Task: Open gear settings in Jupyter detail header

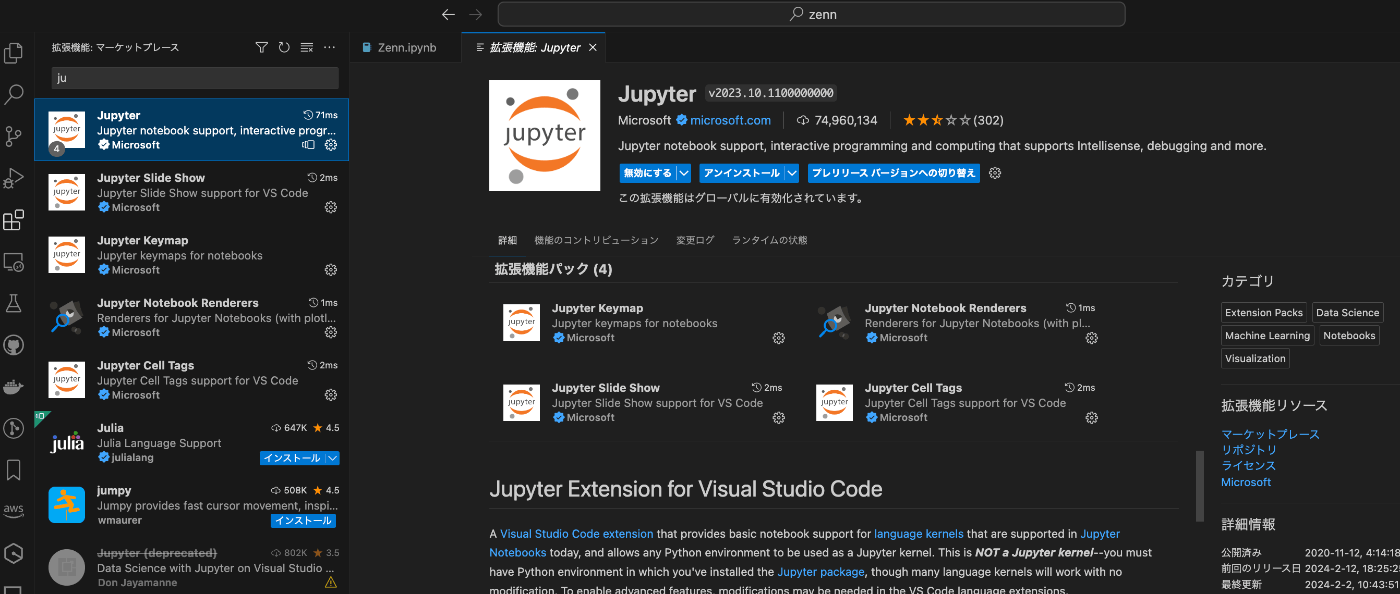Action: [995, 173]
